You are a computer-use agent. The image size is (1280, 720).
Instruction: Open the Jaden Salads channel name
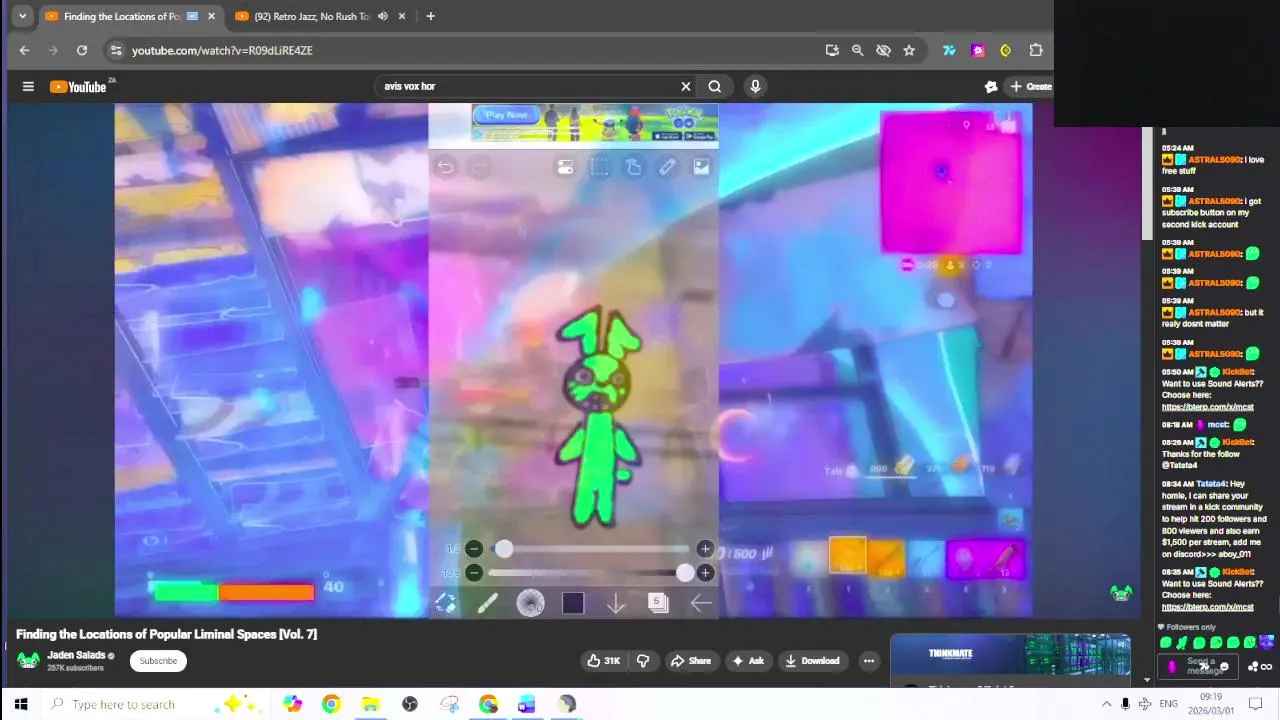(x=75, y=655)
